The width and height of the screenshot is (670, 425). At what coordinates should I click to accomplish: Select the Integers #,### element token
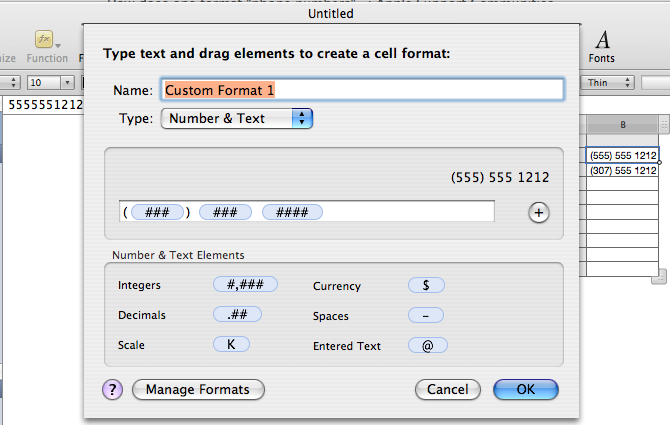click(245, 285)
